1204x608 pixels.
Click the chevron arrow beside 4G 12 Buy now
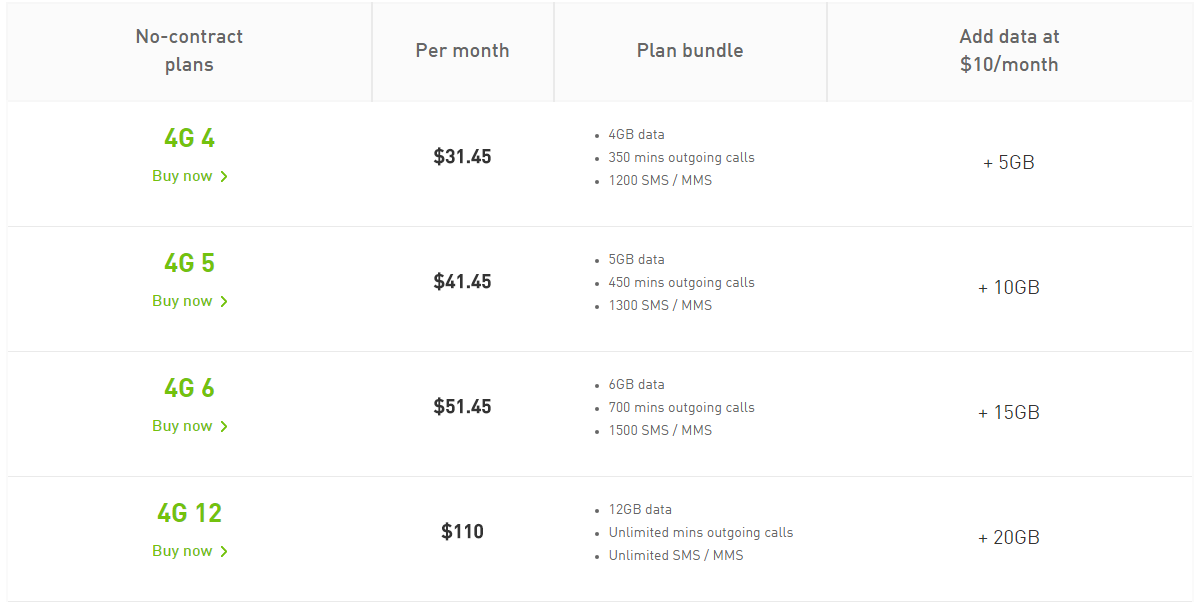[x=224, y=552]
